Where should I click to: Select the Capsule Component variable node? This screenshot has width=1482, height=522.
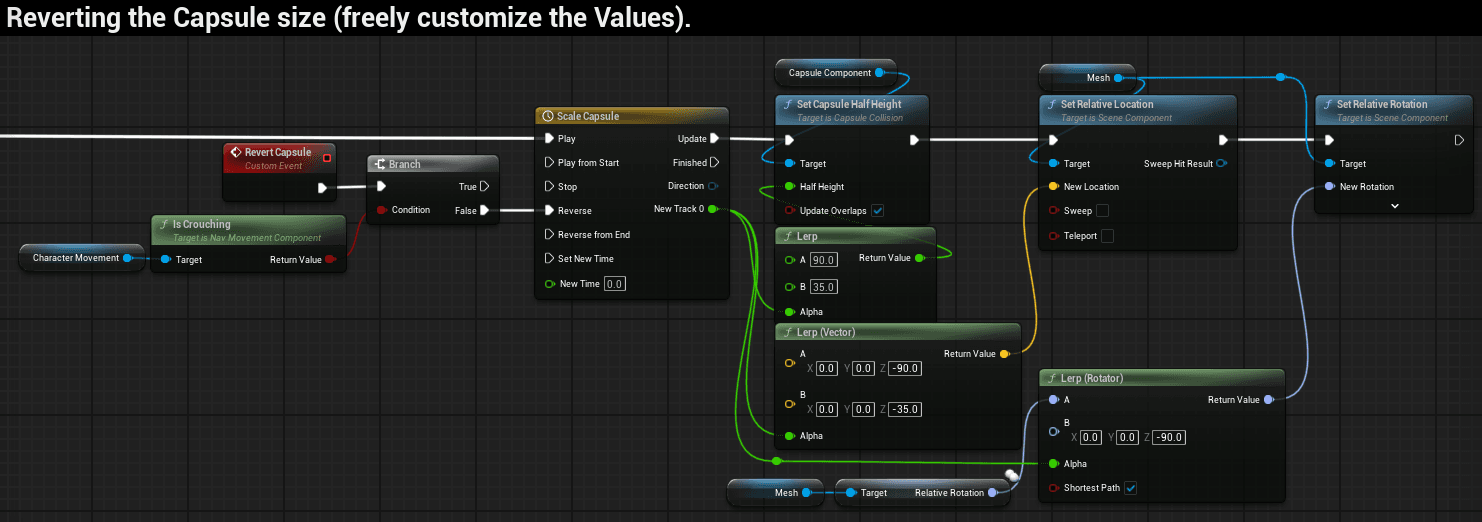pyautogui.click(x=829, y=73)
